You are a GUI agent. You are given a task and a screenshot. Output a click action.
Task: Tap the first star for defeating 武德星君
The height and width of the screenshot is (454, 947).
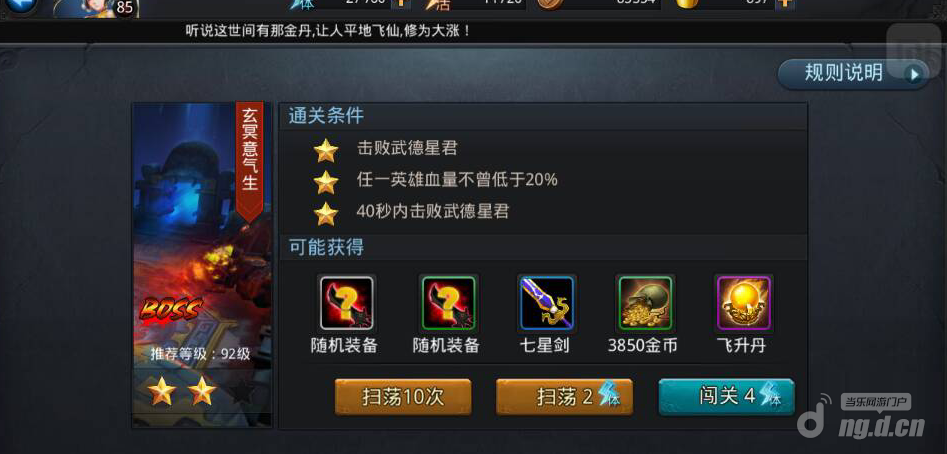tap(326, 150)
